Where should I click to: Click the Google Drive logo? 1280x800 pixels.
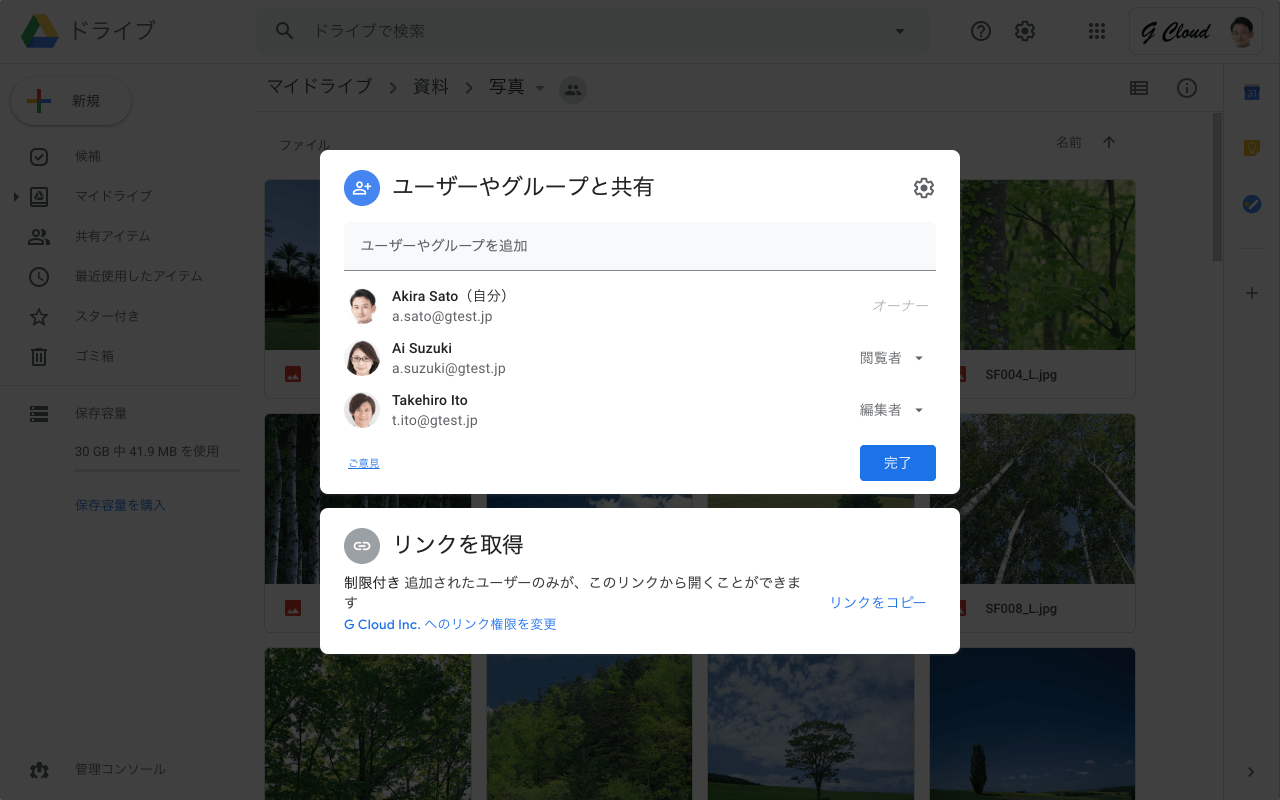click(x=40, y=31)
